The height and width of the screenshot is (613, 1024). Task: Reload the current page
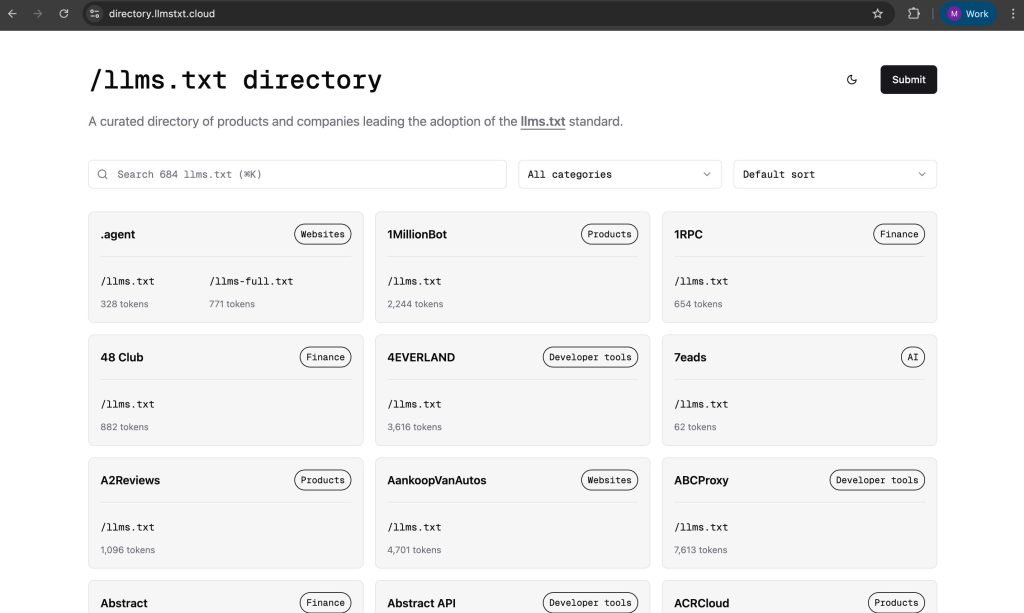(63, 14)
